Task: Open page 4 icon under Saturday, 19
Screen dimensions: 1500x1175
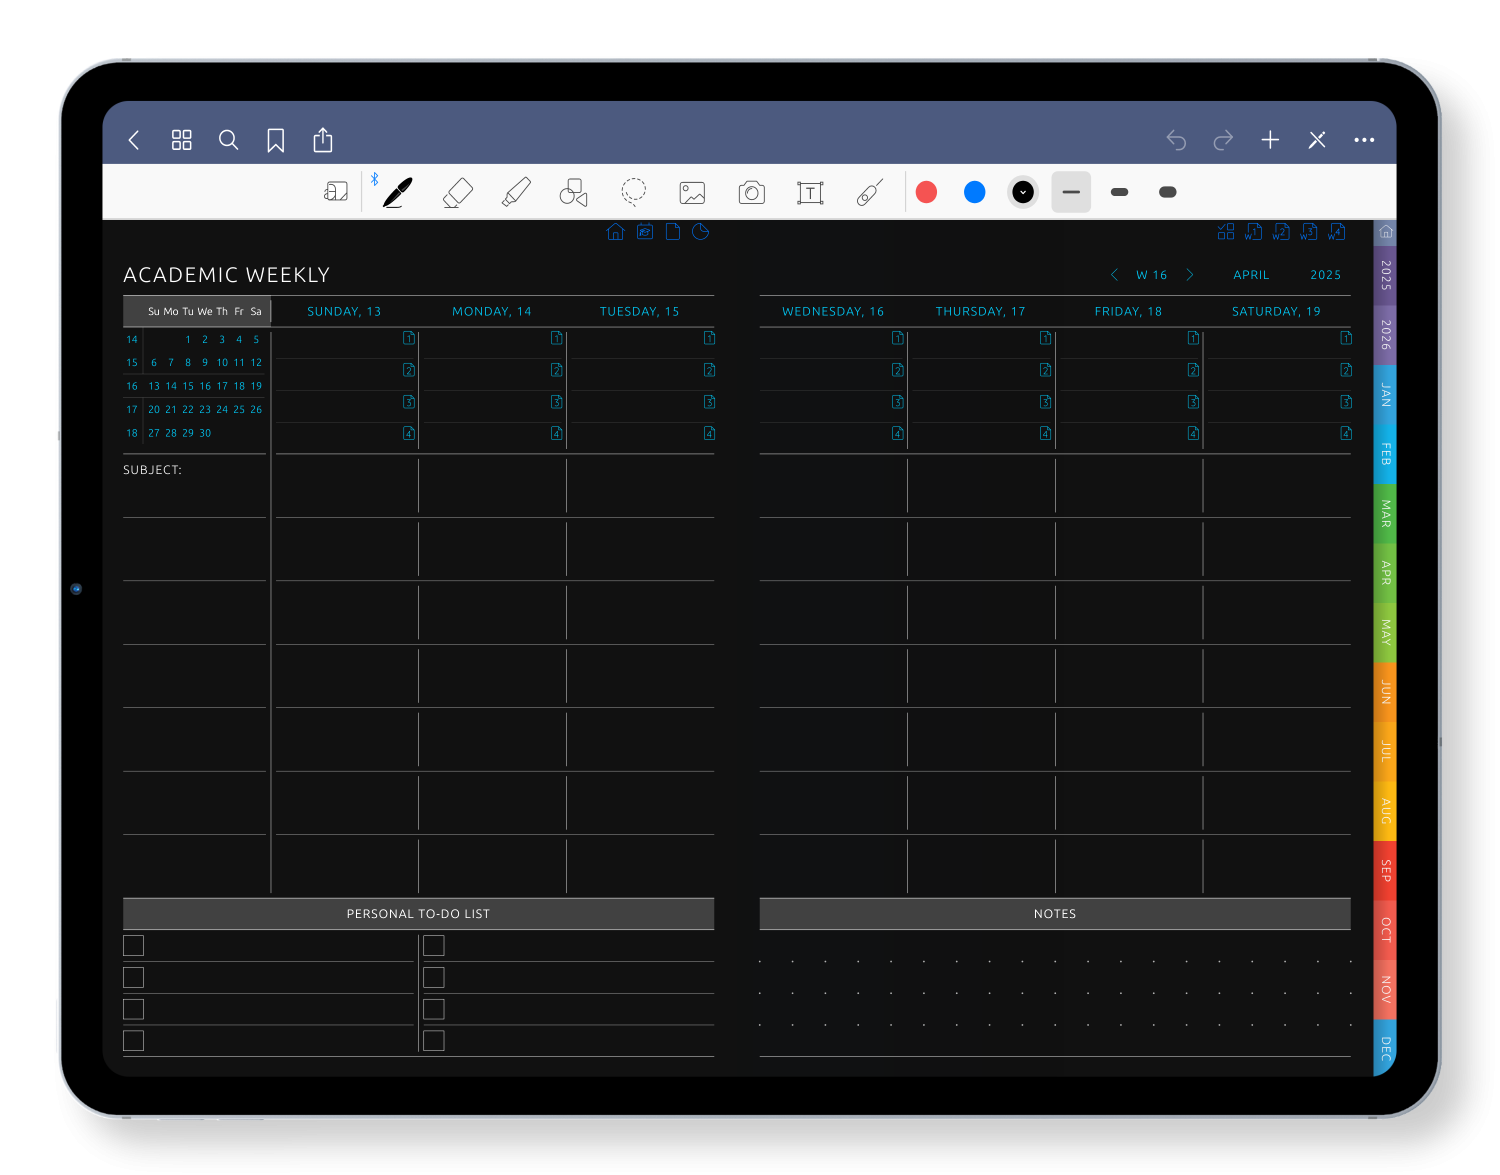Action: click(x=1346, y=433)
